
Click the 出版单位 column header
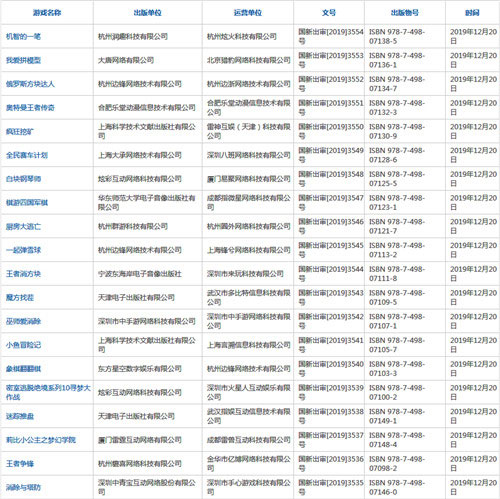(x=148, y=13)
